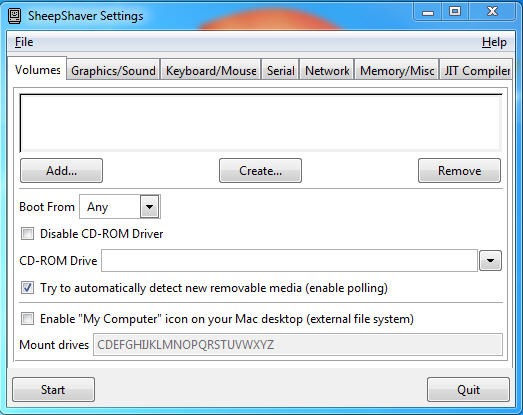Uncheck automatic removable media polling
This screenshot has height=415, width=523.
27,288
